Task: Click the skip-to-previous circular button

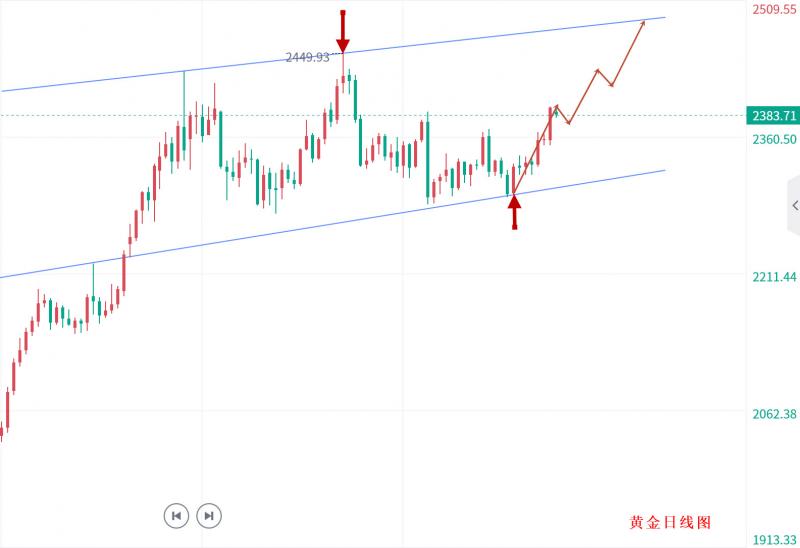Action: pyautogui.click(x=176, y=516)
